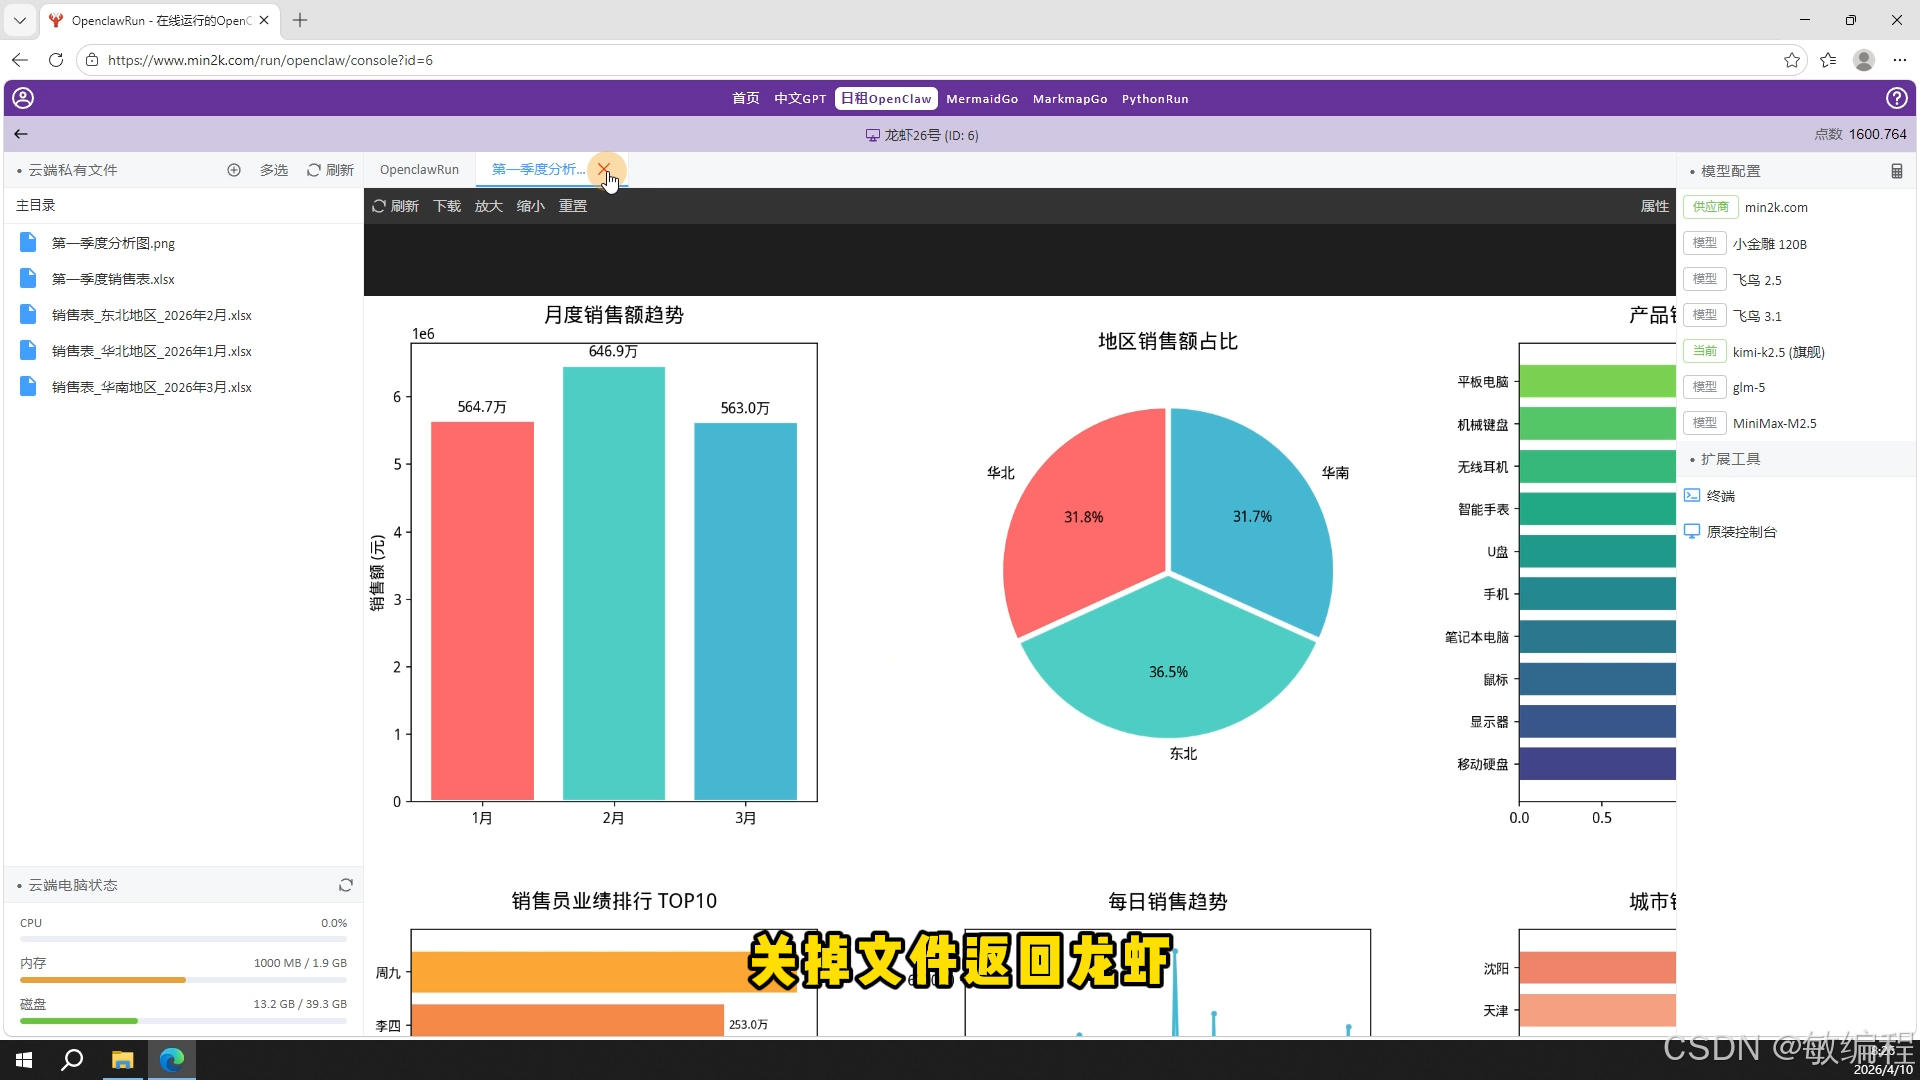Select the glm-5 model

(x=1748, y=387)
